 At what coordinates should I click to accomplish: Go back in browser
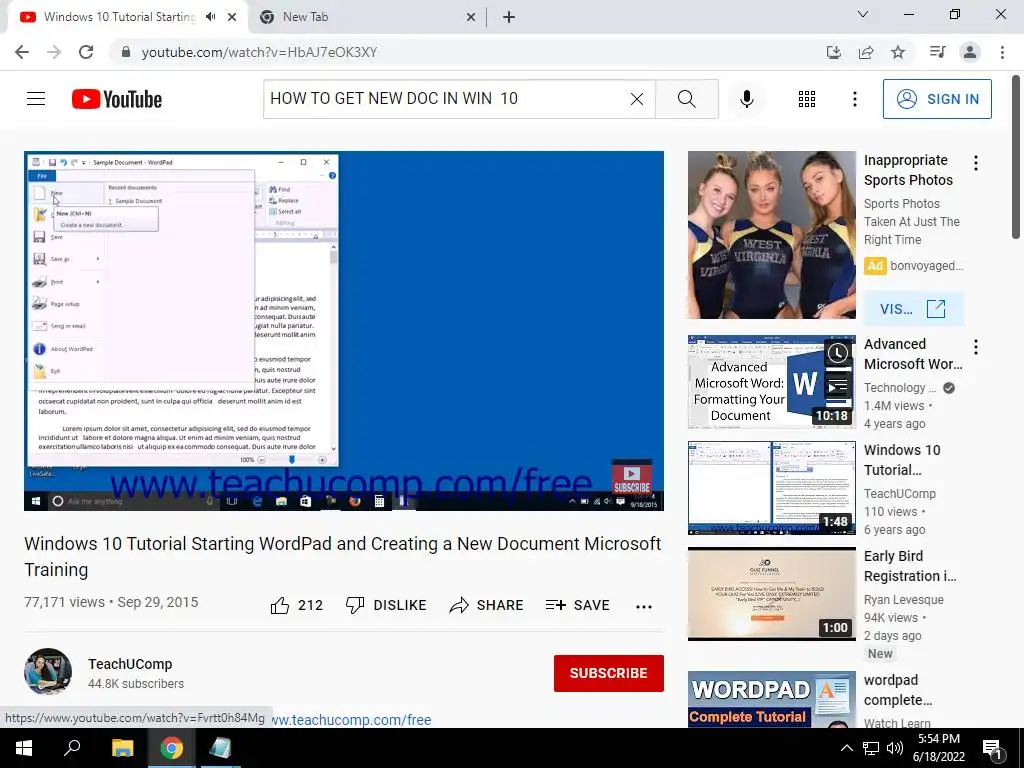(x=22, y=52)
